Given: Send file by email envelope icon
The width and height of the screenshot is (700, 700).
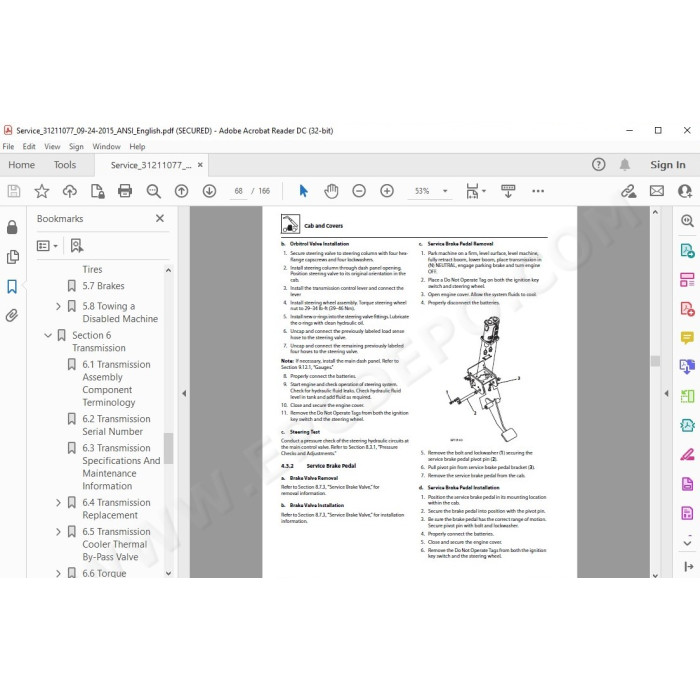Looking at the screenshot, I should (x=657, y=191).
